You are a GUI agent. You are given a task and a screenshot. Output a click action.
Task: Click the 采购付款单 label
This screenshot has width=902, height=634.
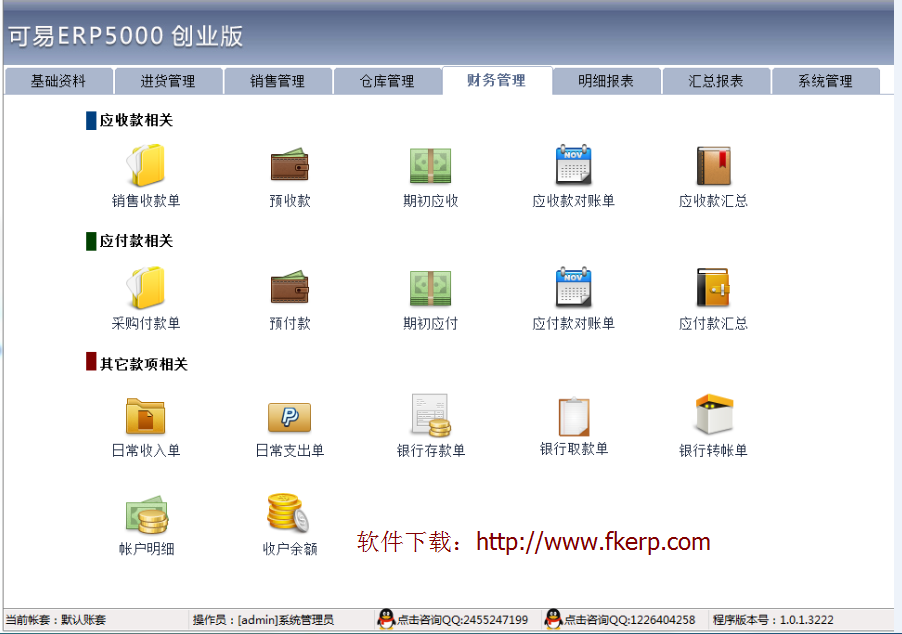pos(146,323)
